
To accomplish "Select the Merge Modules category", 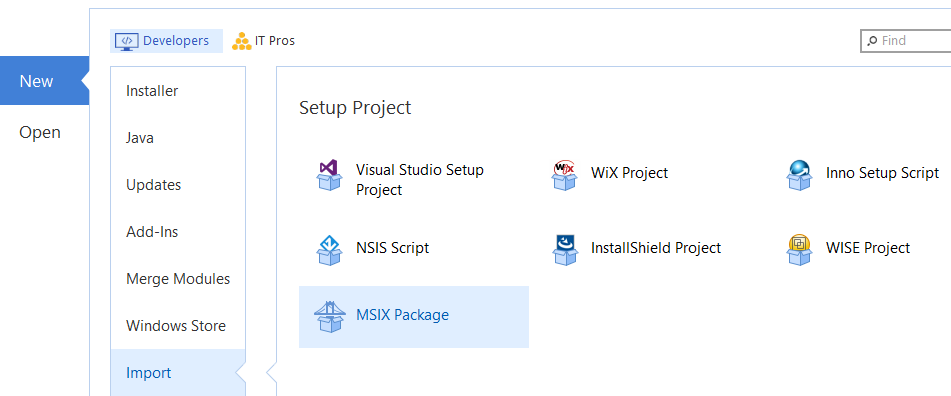I will 178,278.
